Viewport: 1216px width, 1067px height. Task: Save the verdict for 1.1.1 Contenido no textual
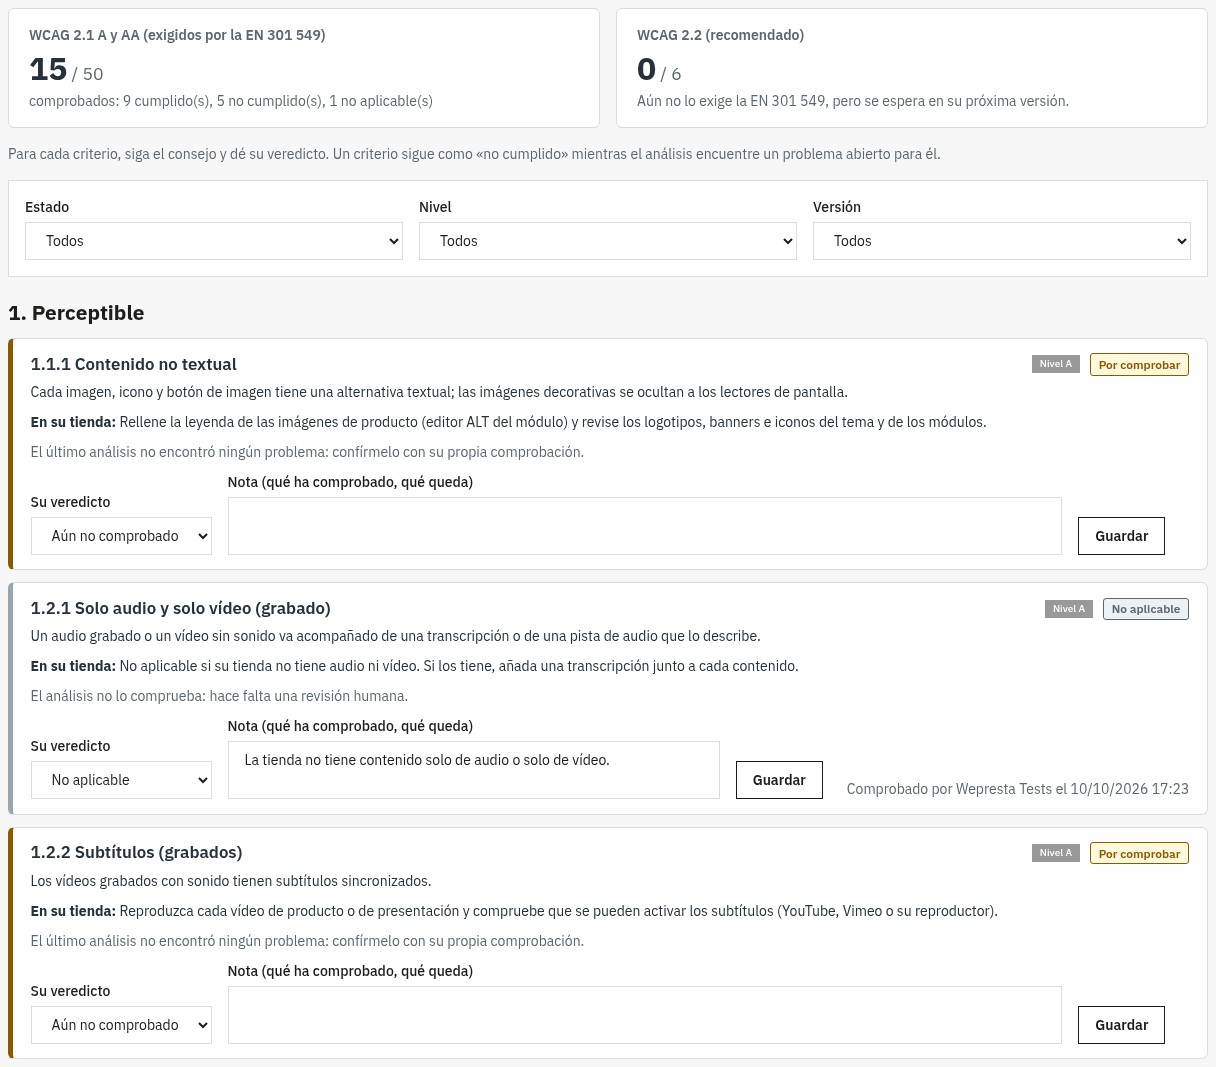pyautogui.click(x=1121, y=536)
